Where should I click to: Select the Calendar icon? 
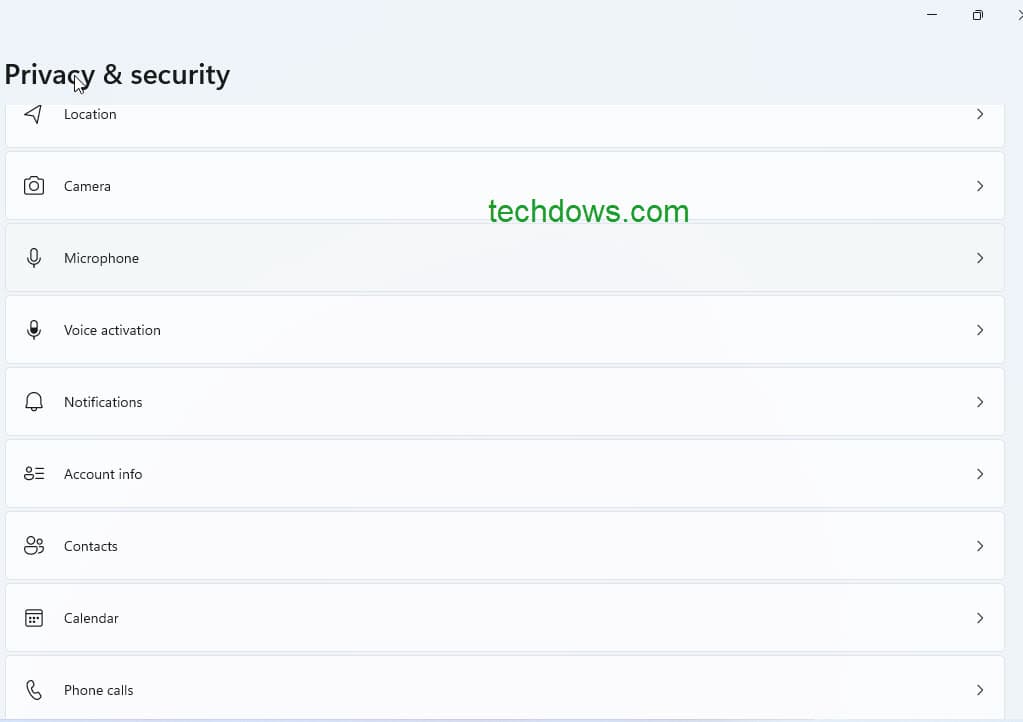34,618
